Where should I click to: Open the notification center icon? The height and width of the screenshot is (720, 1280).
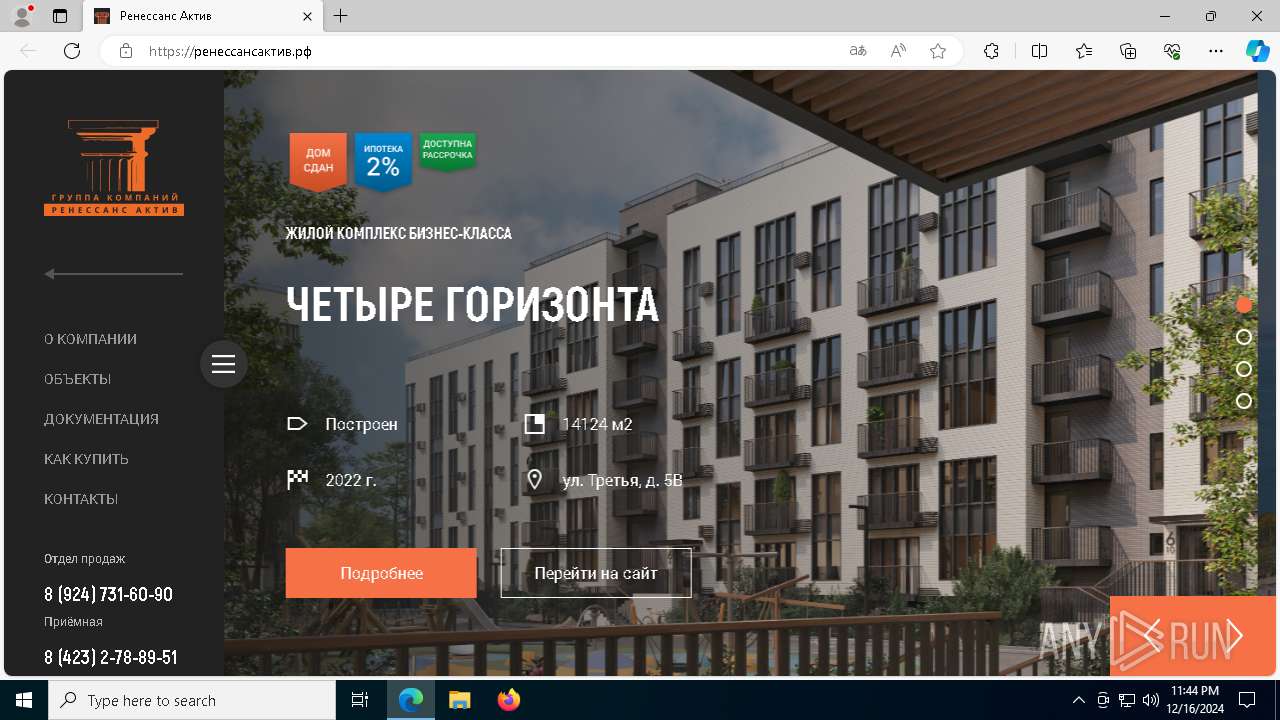[1247, 700]
